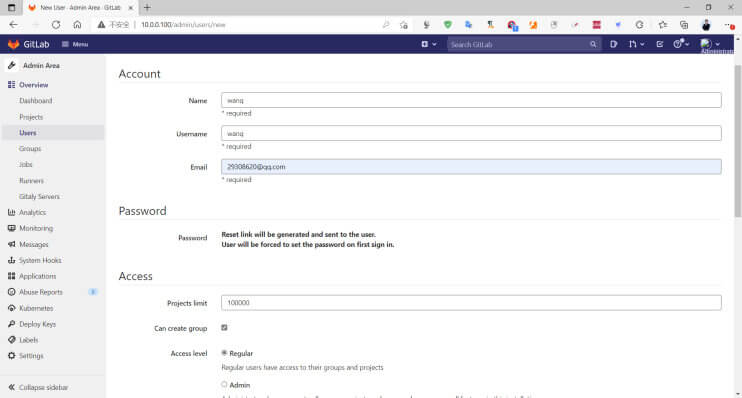Click into the Username input field
Image resolution: width=742 pixels, height=398 pixels.
point(471,133)
